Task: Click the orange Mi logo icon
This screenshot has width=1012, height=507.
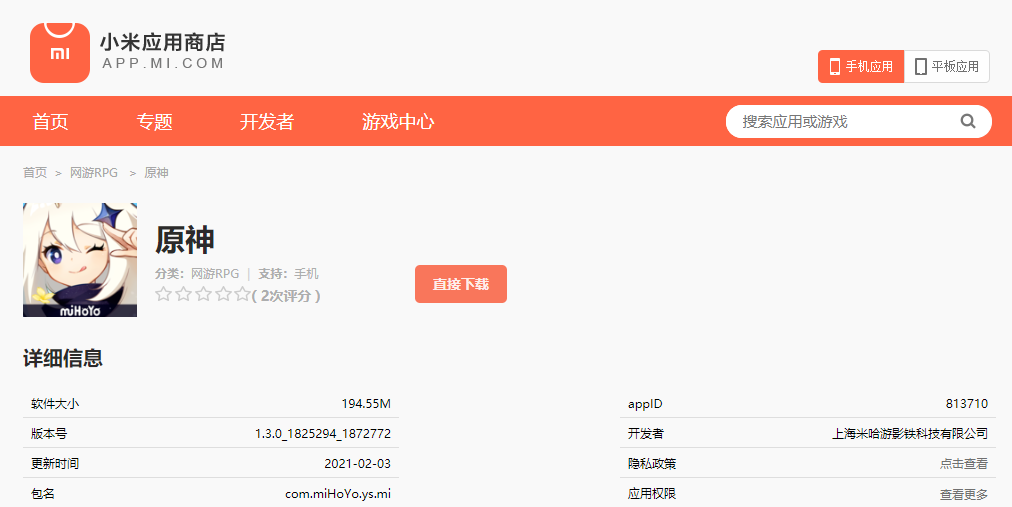Action: point(60,53)
